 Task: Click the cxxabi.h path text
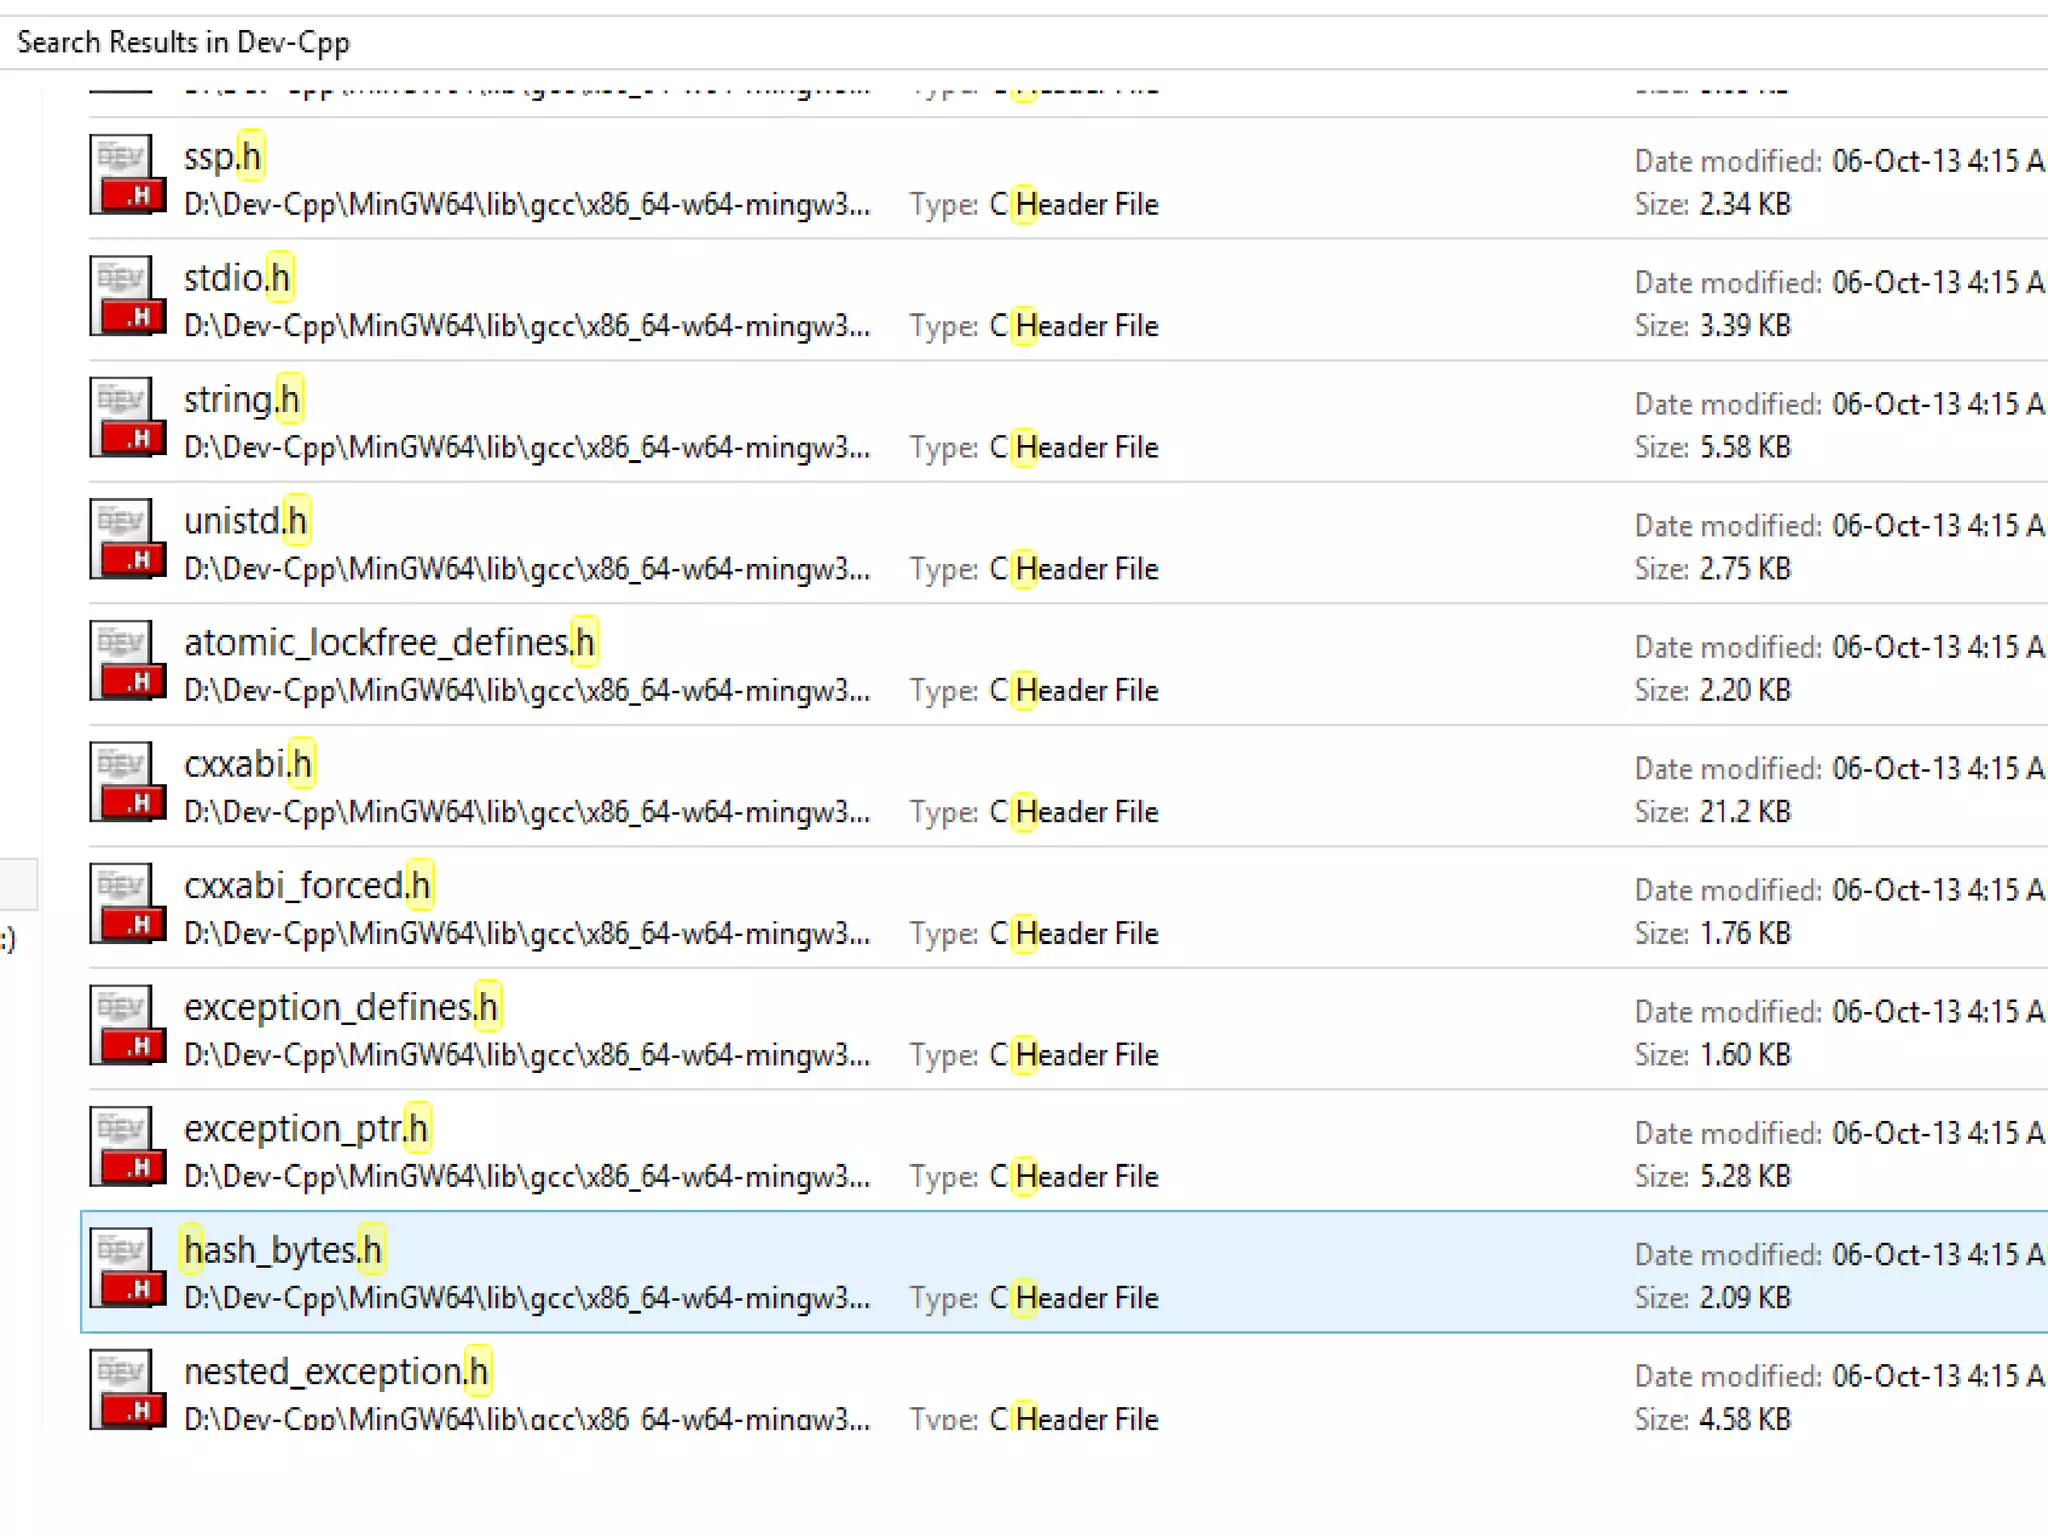pyautogui.click(x=527, y=812)
